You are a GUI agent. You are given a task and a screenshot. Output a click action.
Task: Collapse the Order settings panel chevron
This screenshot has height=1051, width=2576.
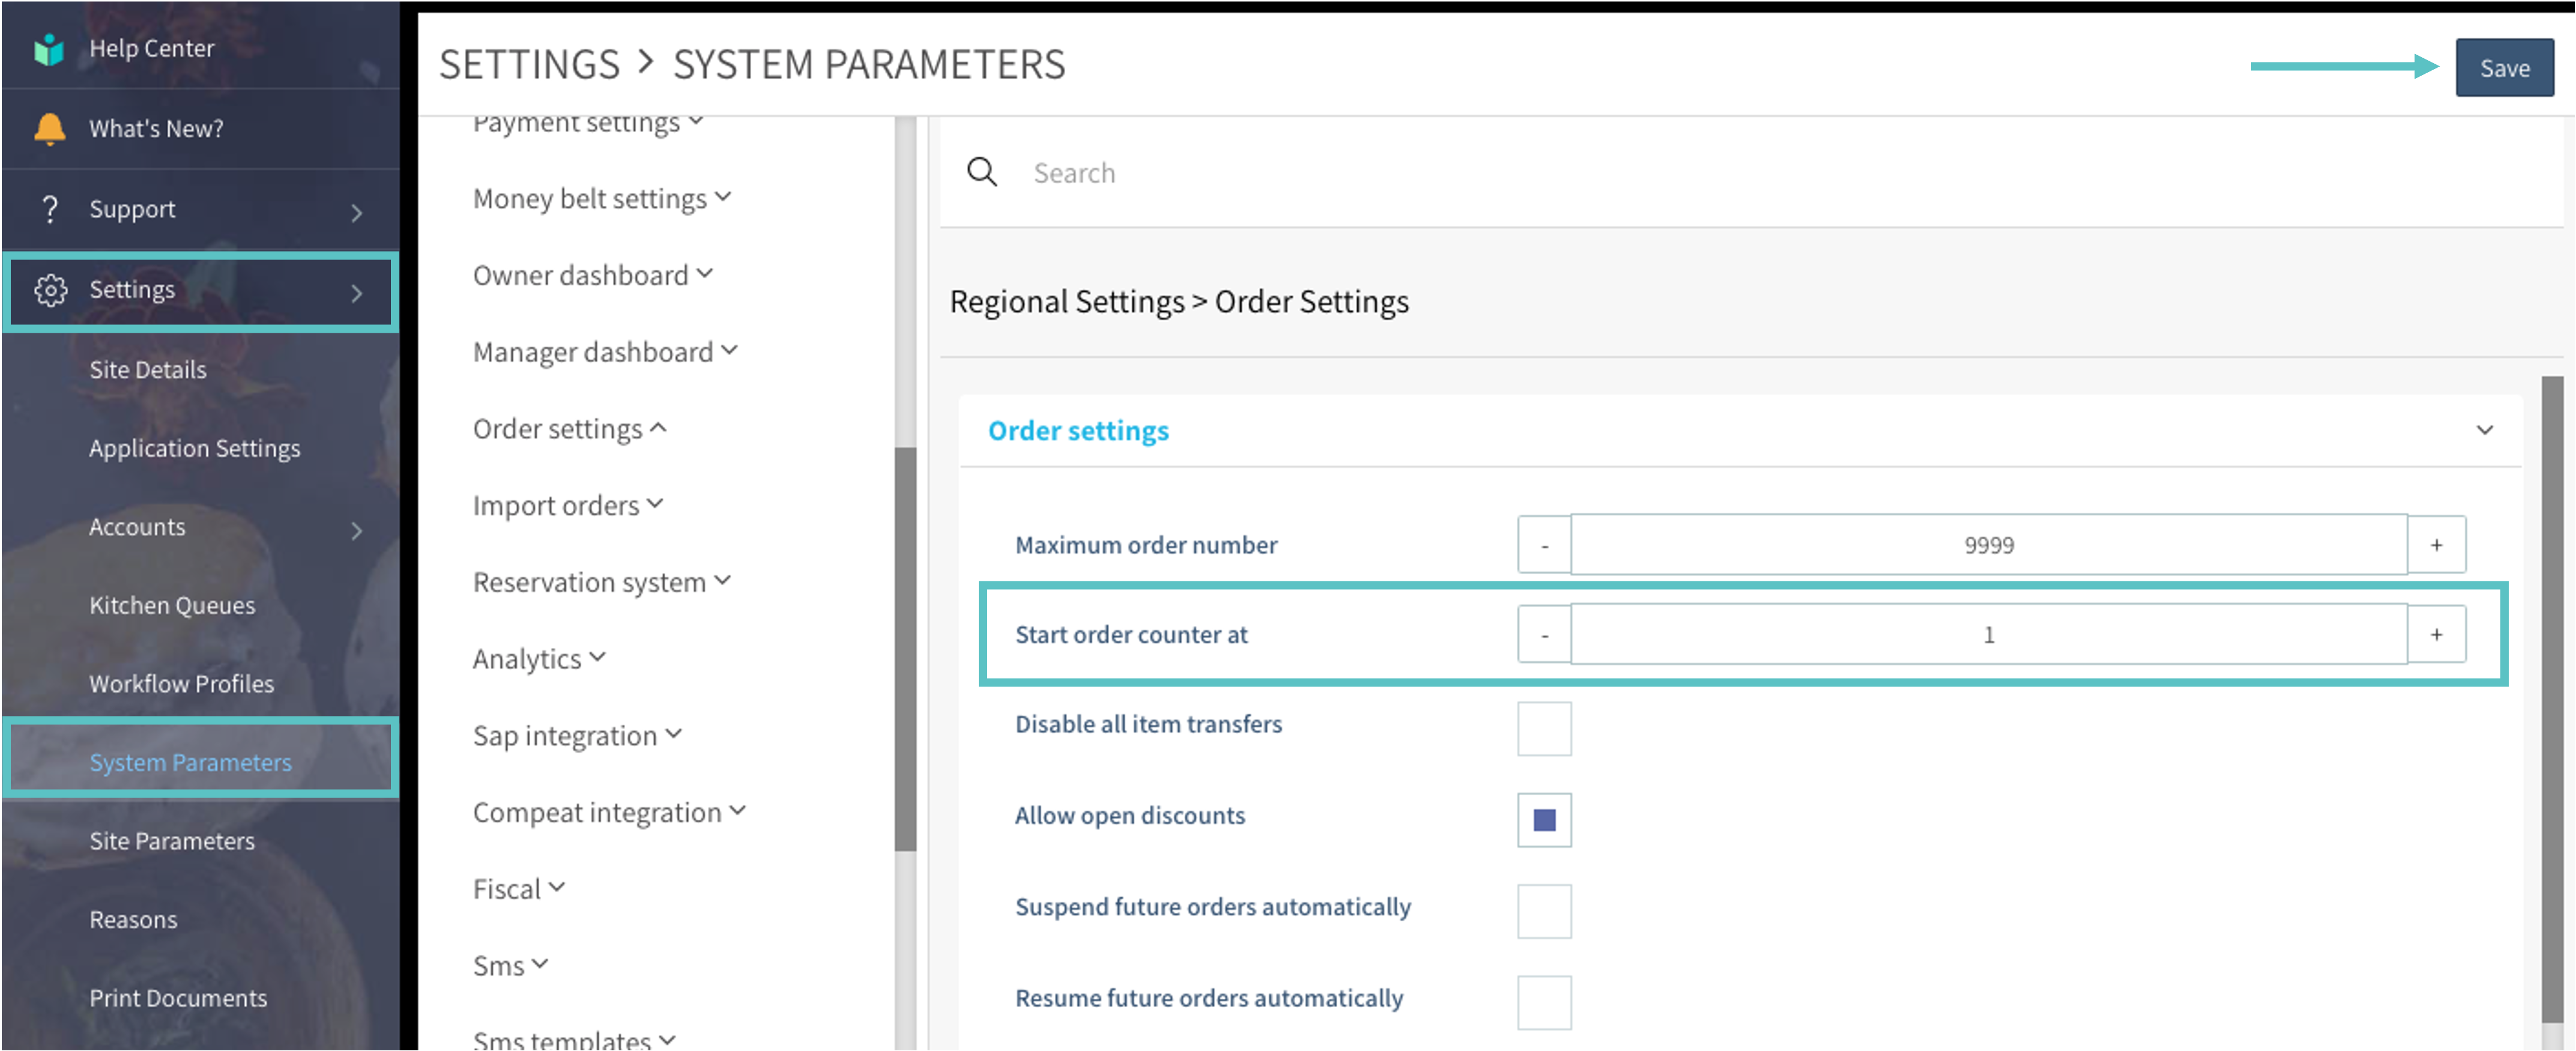point(2484,430)
